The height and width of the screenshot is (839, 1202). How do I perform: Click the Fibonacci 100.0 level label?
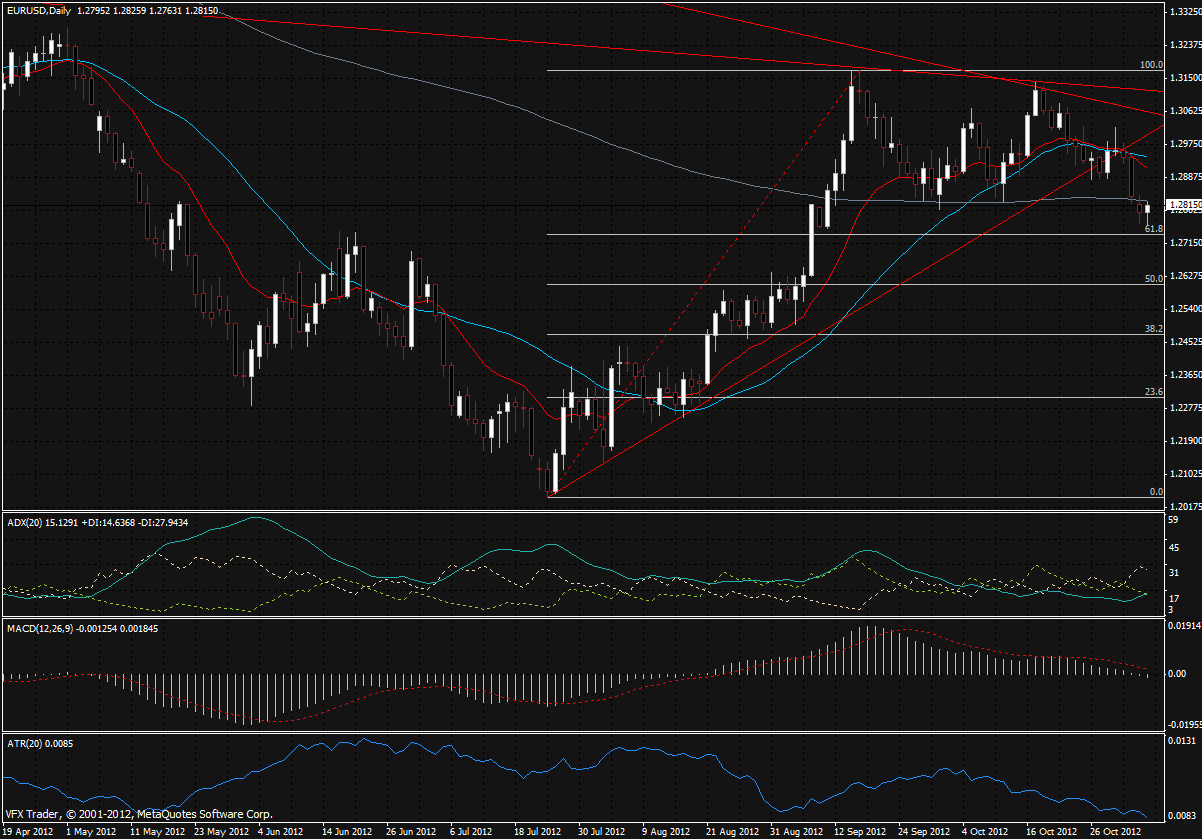point(1151,64)
